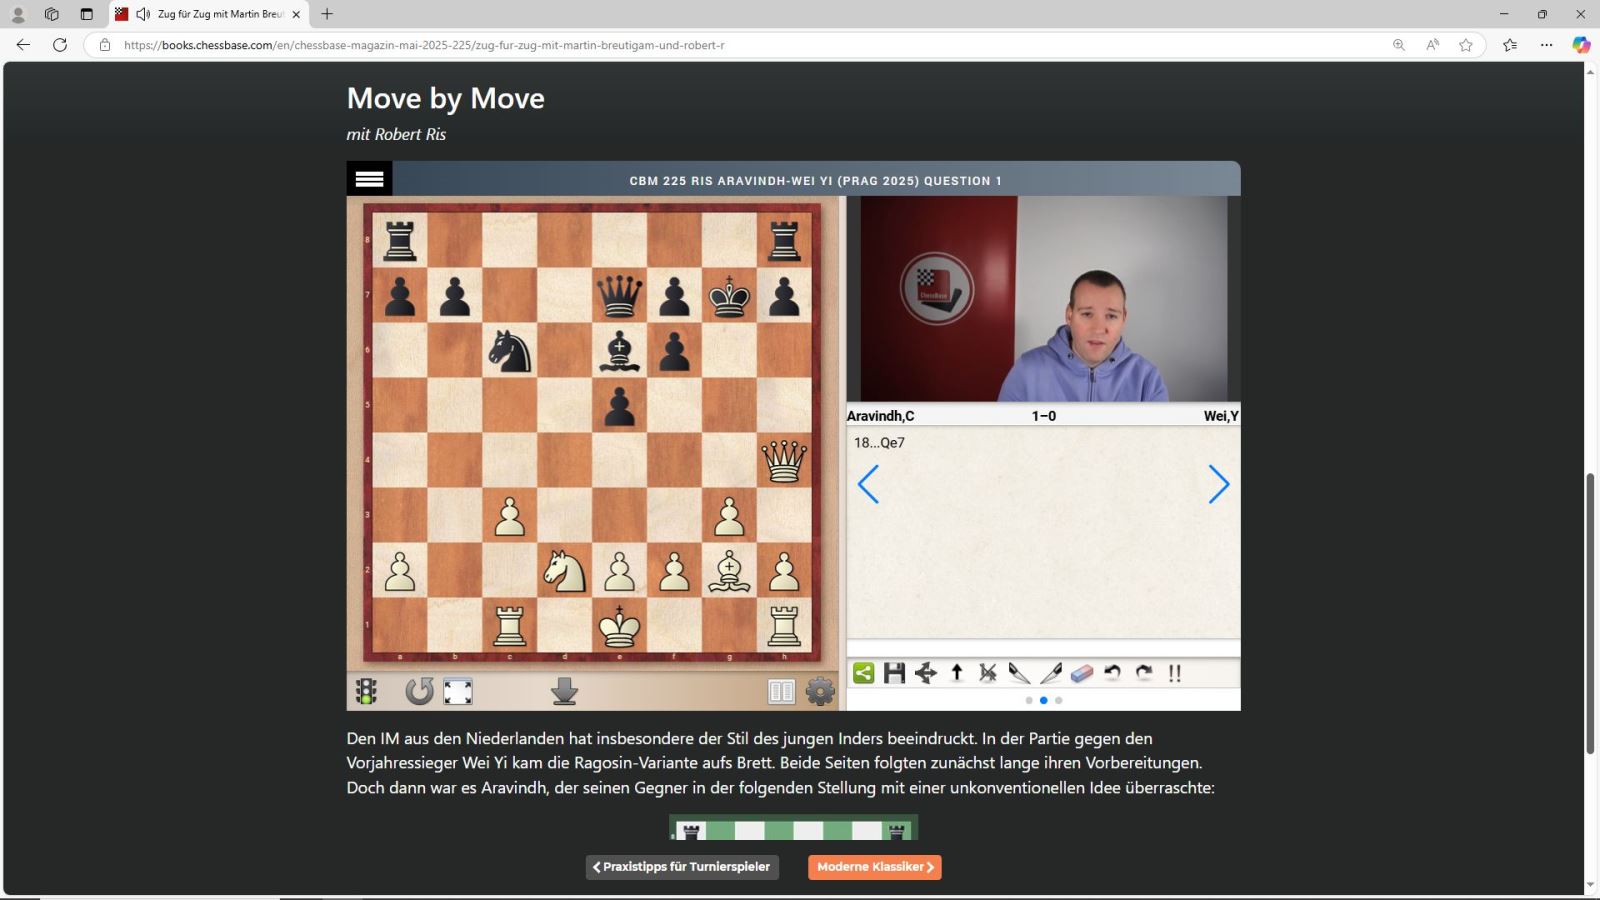
Task: Click the download arrow below the board
Action: pyautogui.click(x=564, y=691)
